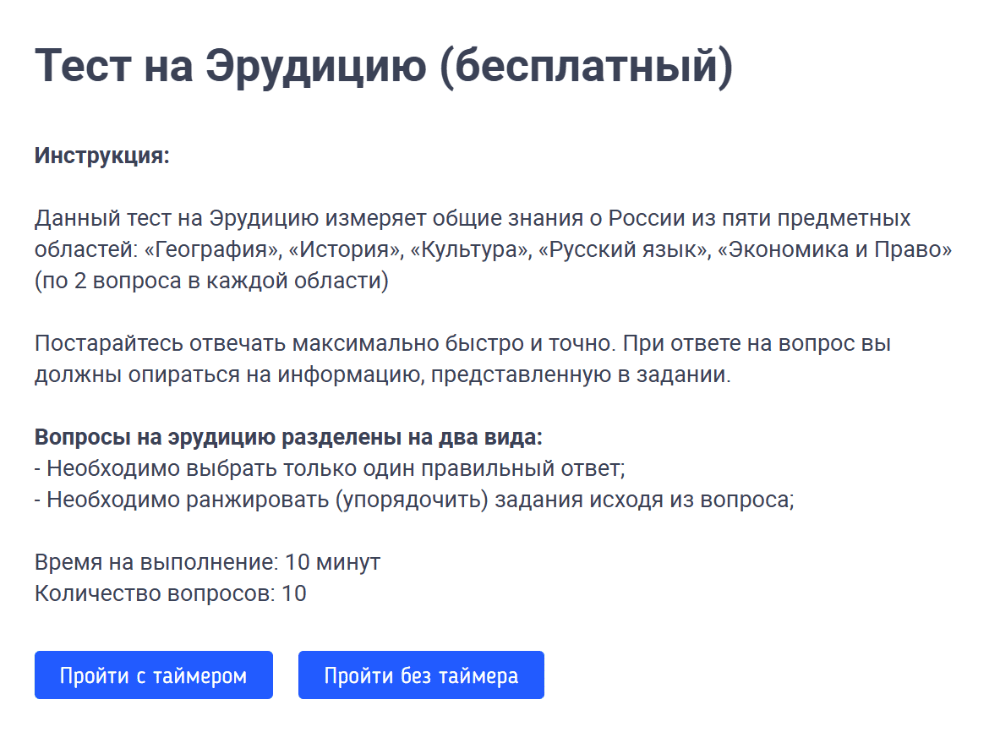Click the "10 минут" time value

click(332, 562)
